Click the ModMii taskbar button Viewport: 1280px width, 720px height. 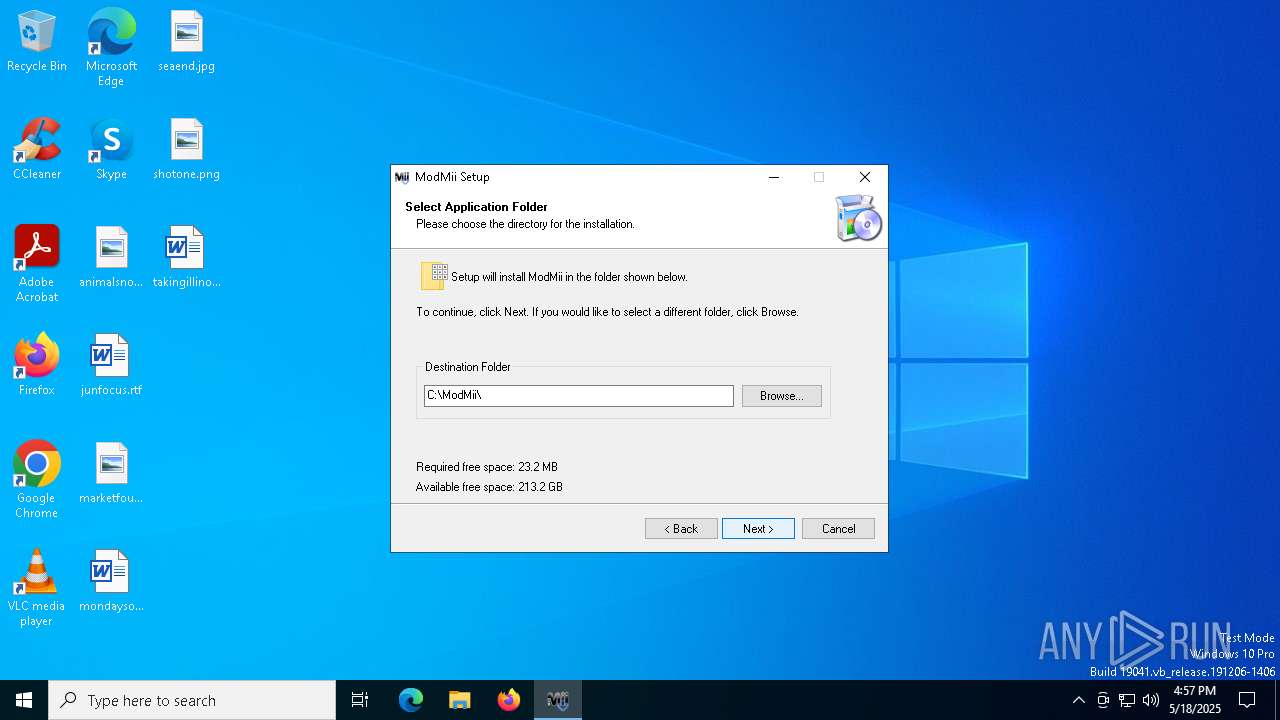click(558, 700)
